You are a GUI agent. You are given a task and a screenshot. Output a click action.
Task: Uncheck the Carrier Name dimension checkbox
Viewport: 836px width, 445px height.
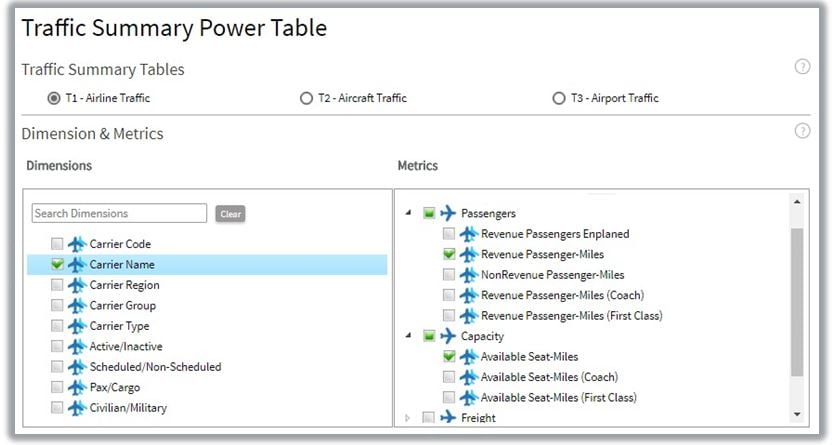pos(57,265)
